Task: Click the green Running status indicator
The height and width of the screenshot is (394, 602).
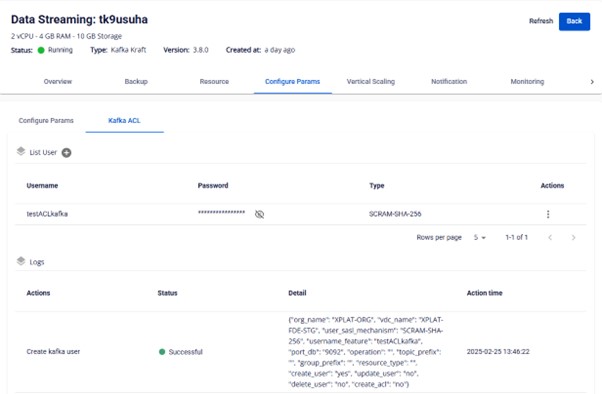Action: click(x=41, y=50)
